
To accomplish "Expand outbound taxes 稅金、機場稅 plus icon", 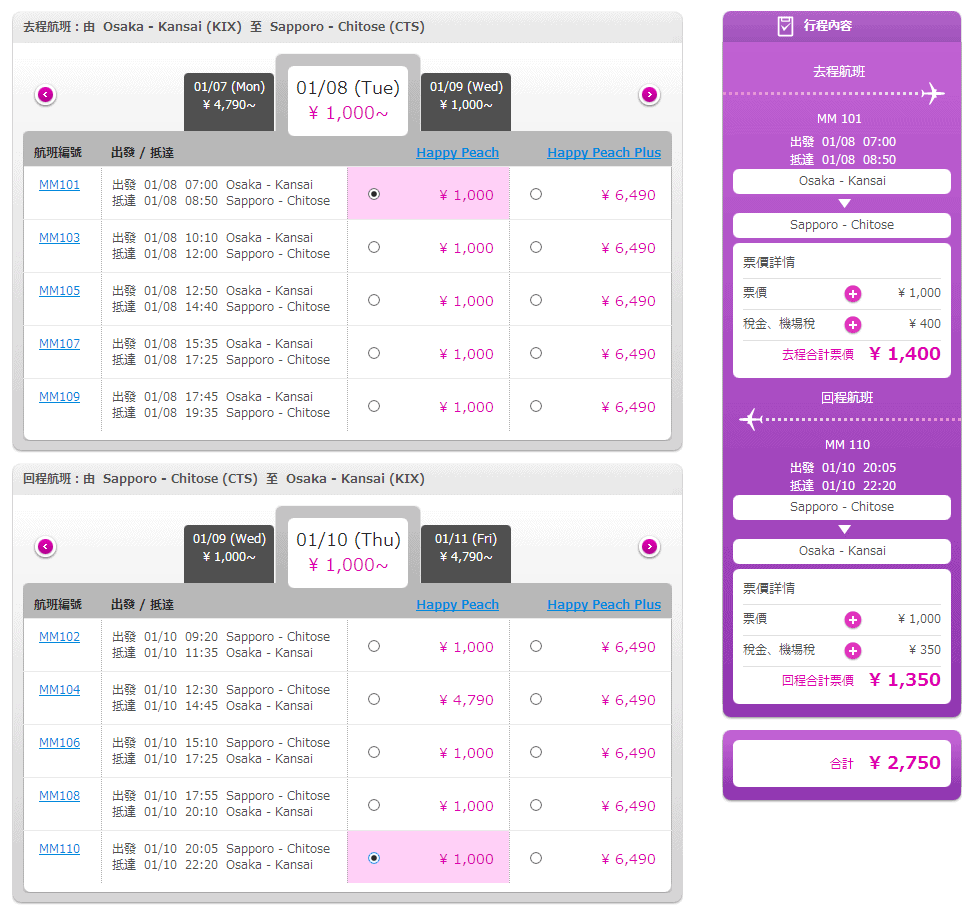I will click(x=853, y=324).
